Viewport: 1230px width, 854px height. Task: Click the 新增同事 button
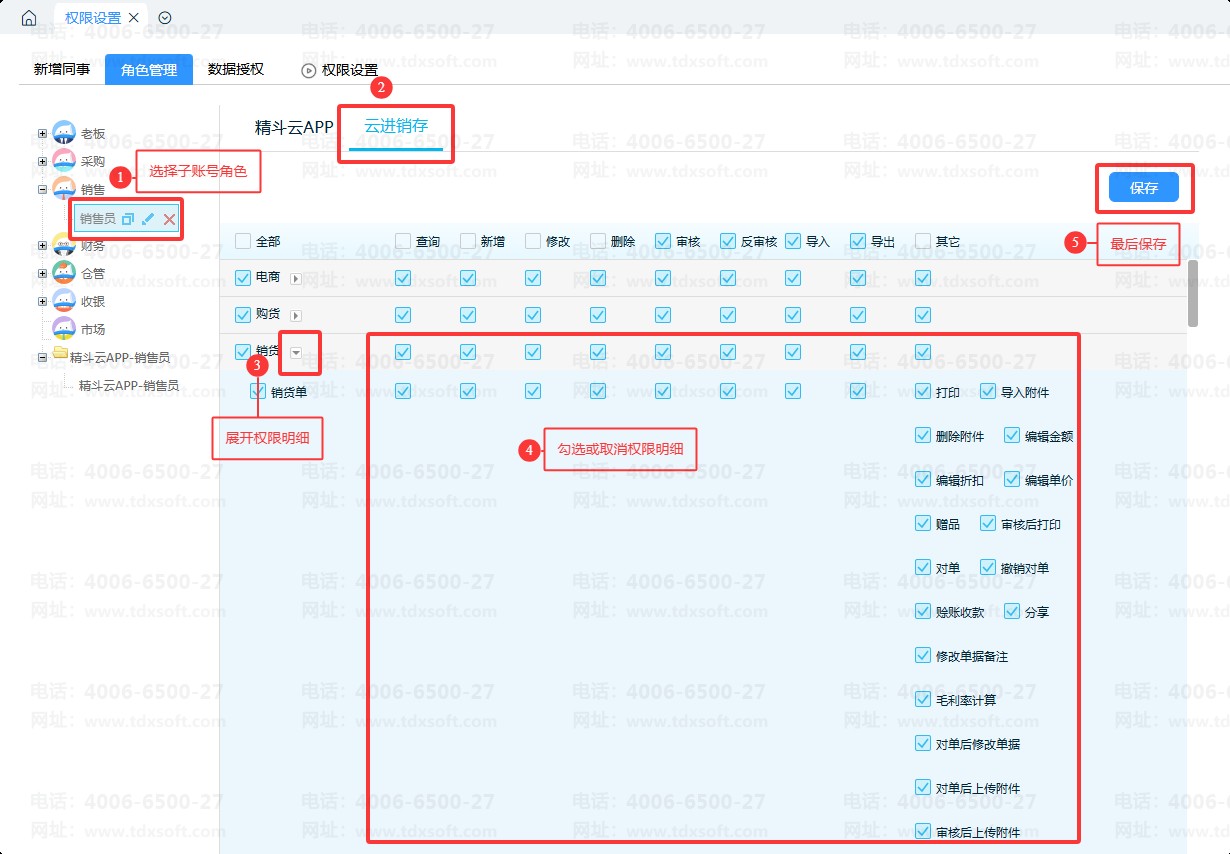pos(62,69)
